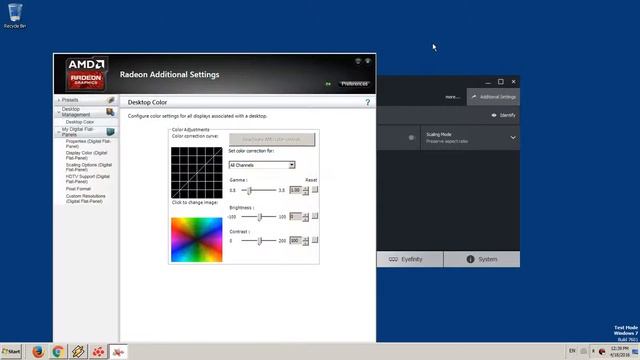Click the Contrast value input field

(x=296, y=241)
